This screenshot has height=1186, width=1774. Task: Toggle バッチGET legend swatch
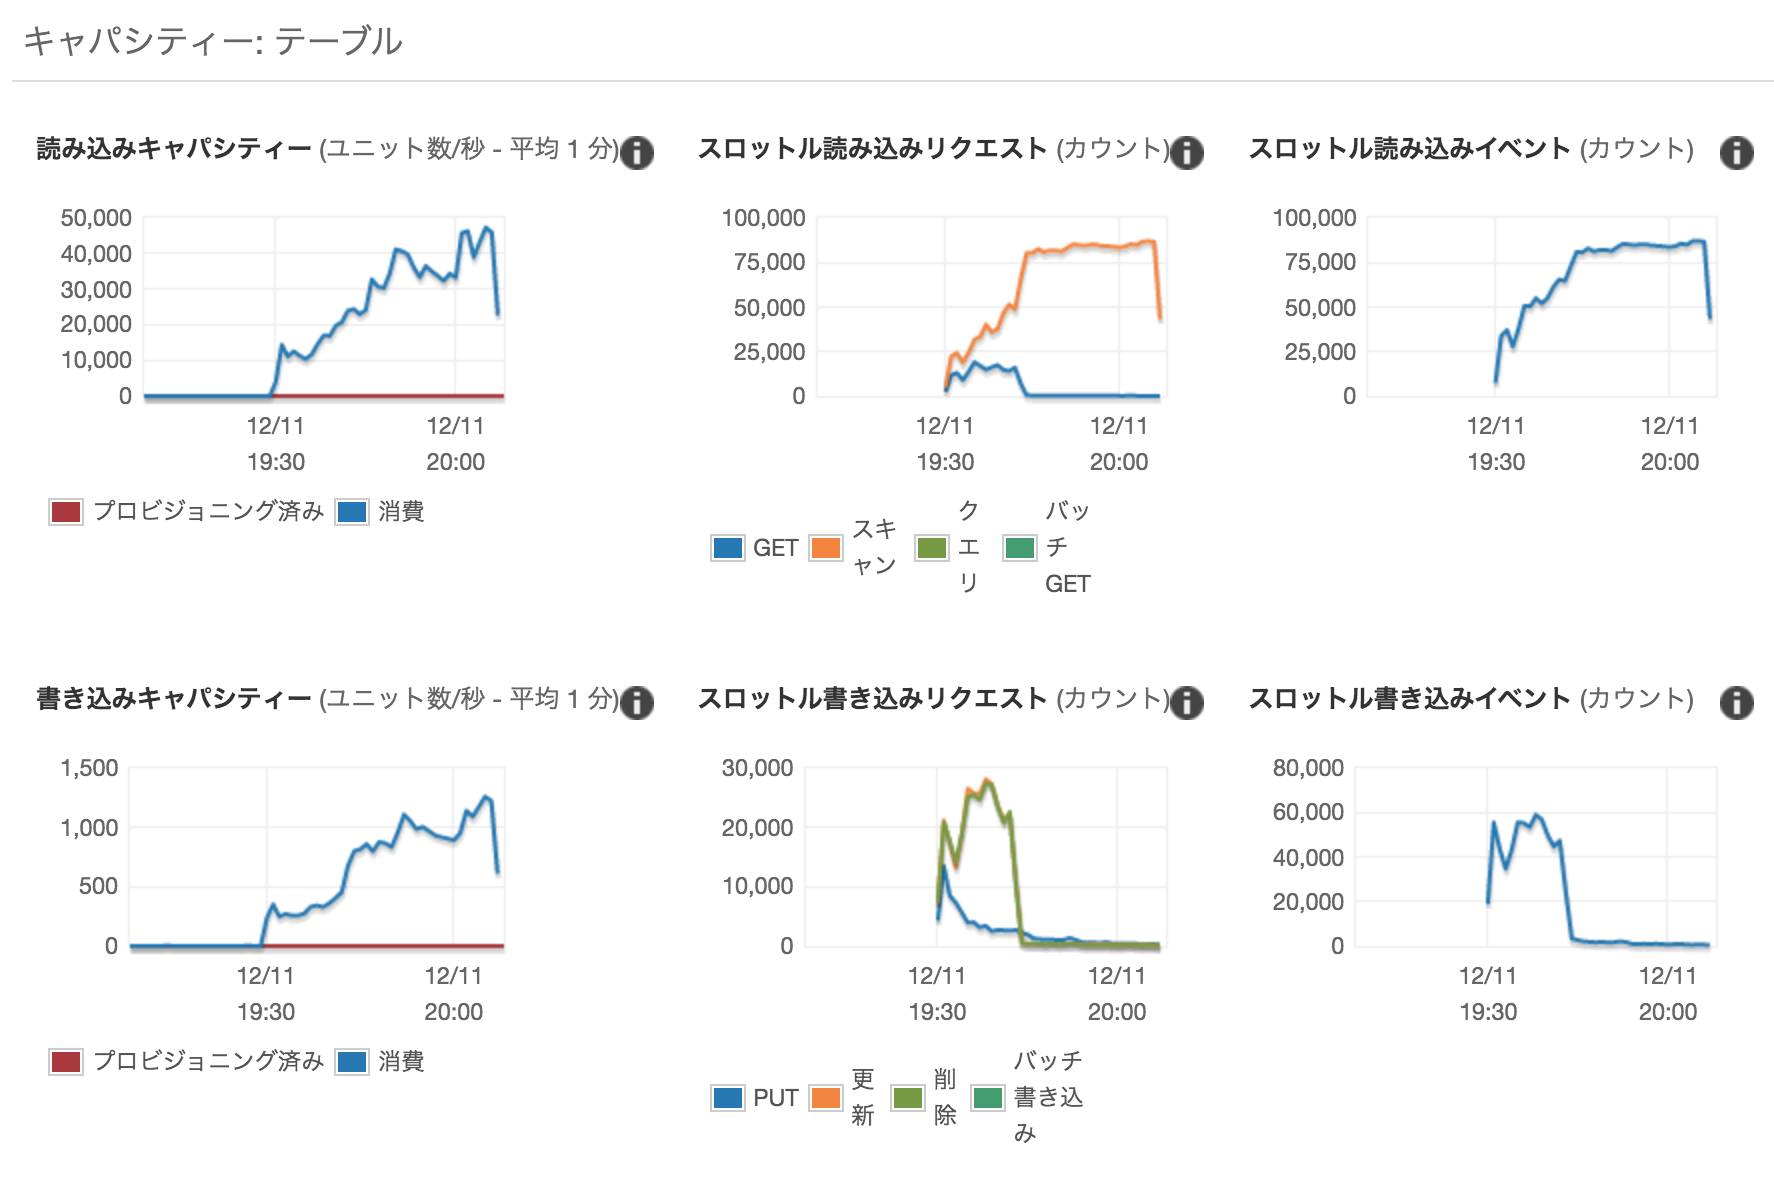[1020, 548]
